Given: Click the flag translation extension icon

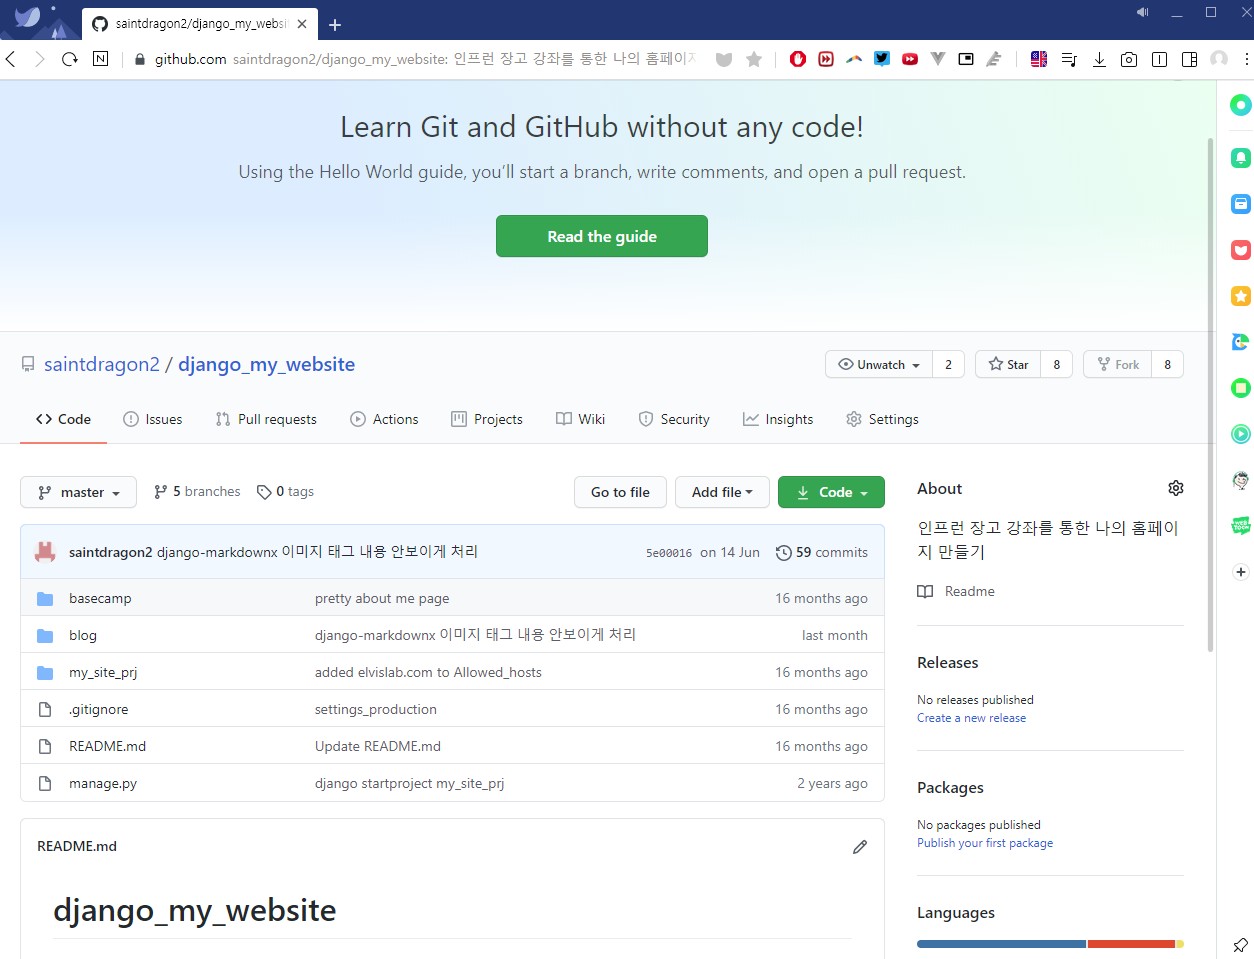Looking at the screenshot, I should [x=1039, y=59].
